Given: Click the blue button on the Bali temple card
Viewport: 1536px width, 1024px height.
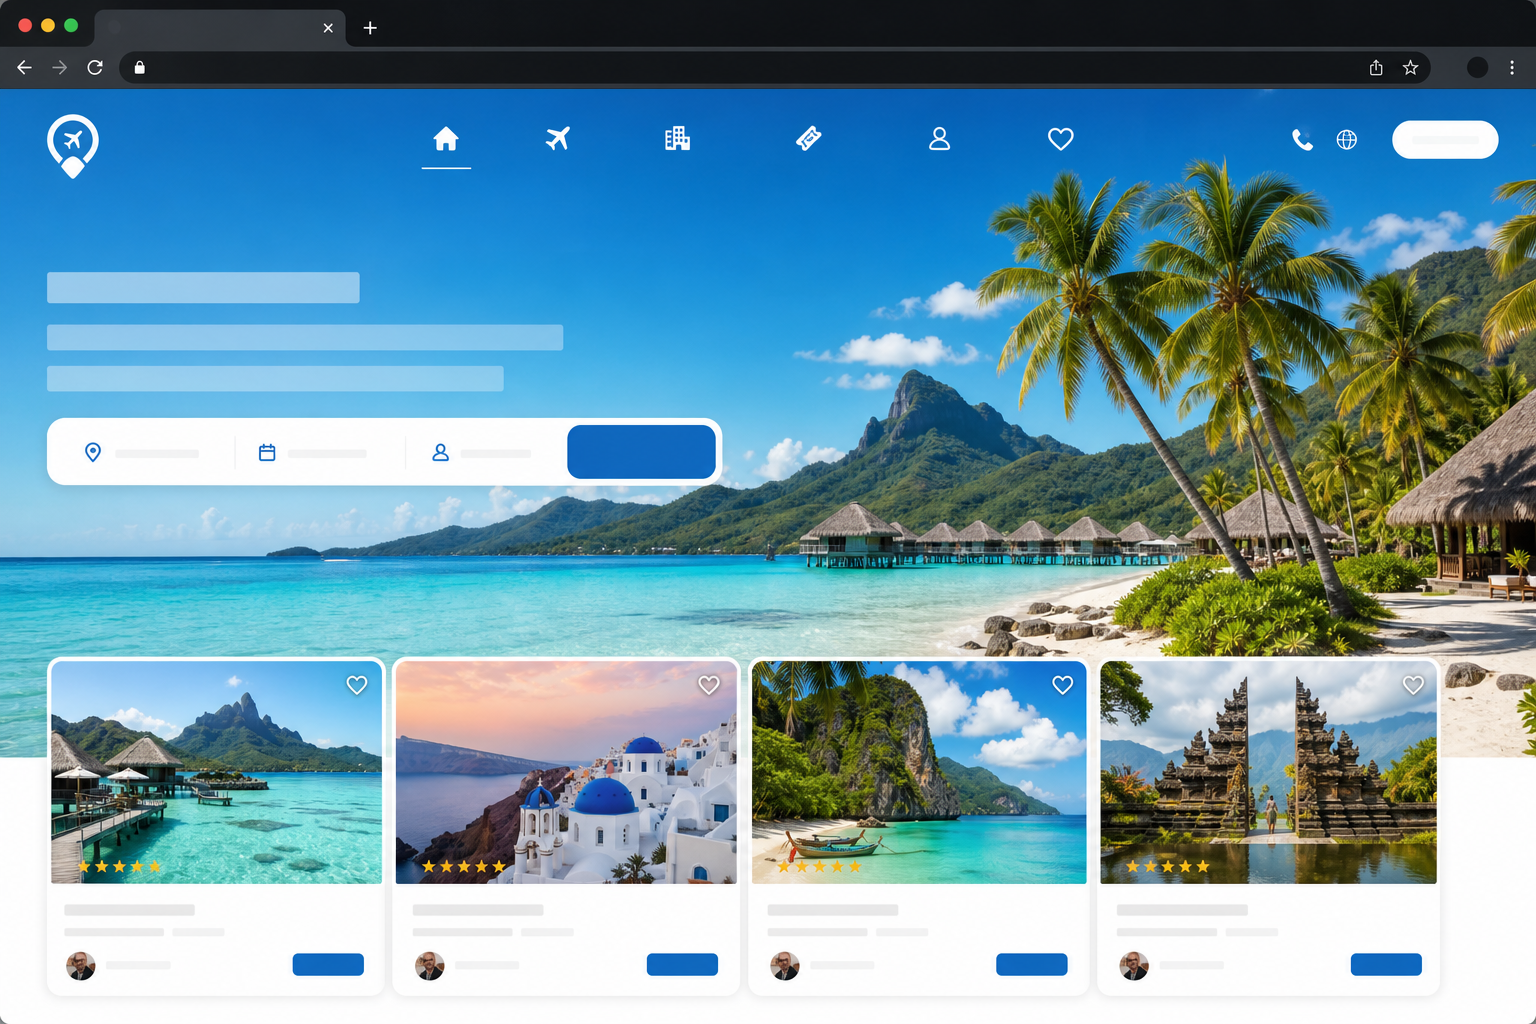Looking at the screenshot, I should tap(1386, 964).
